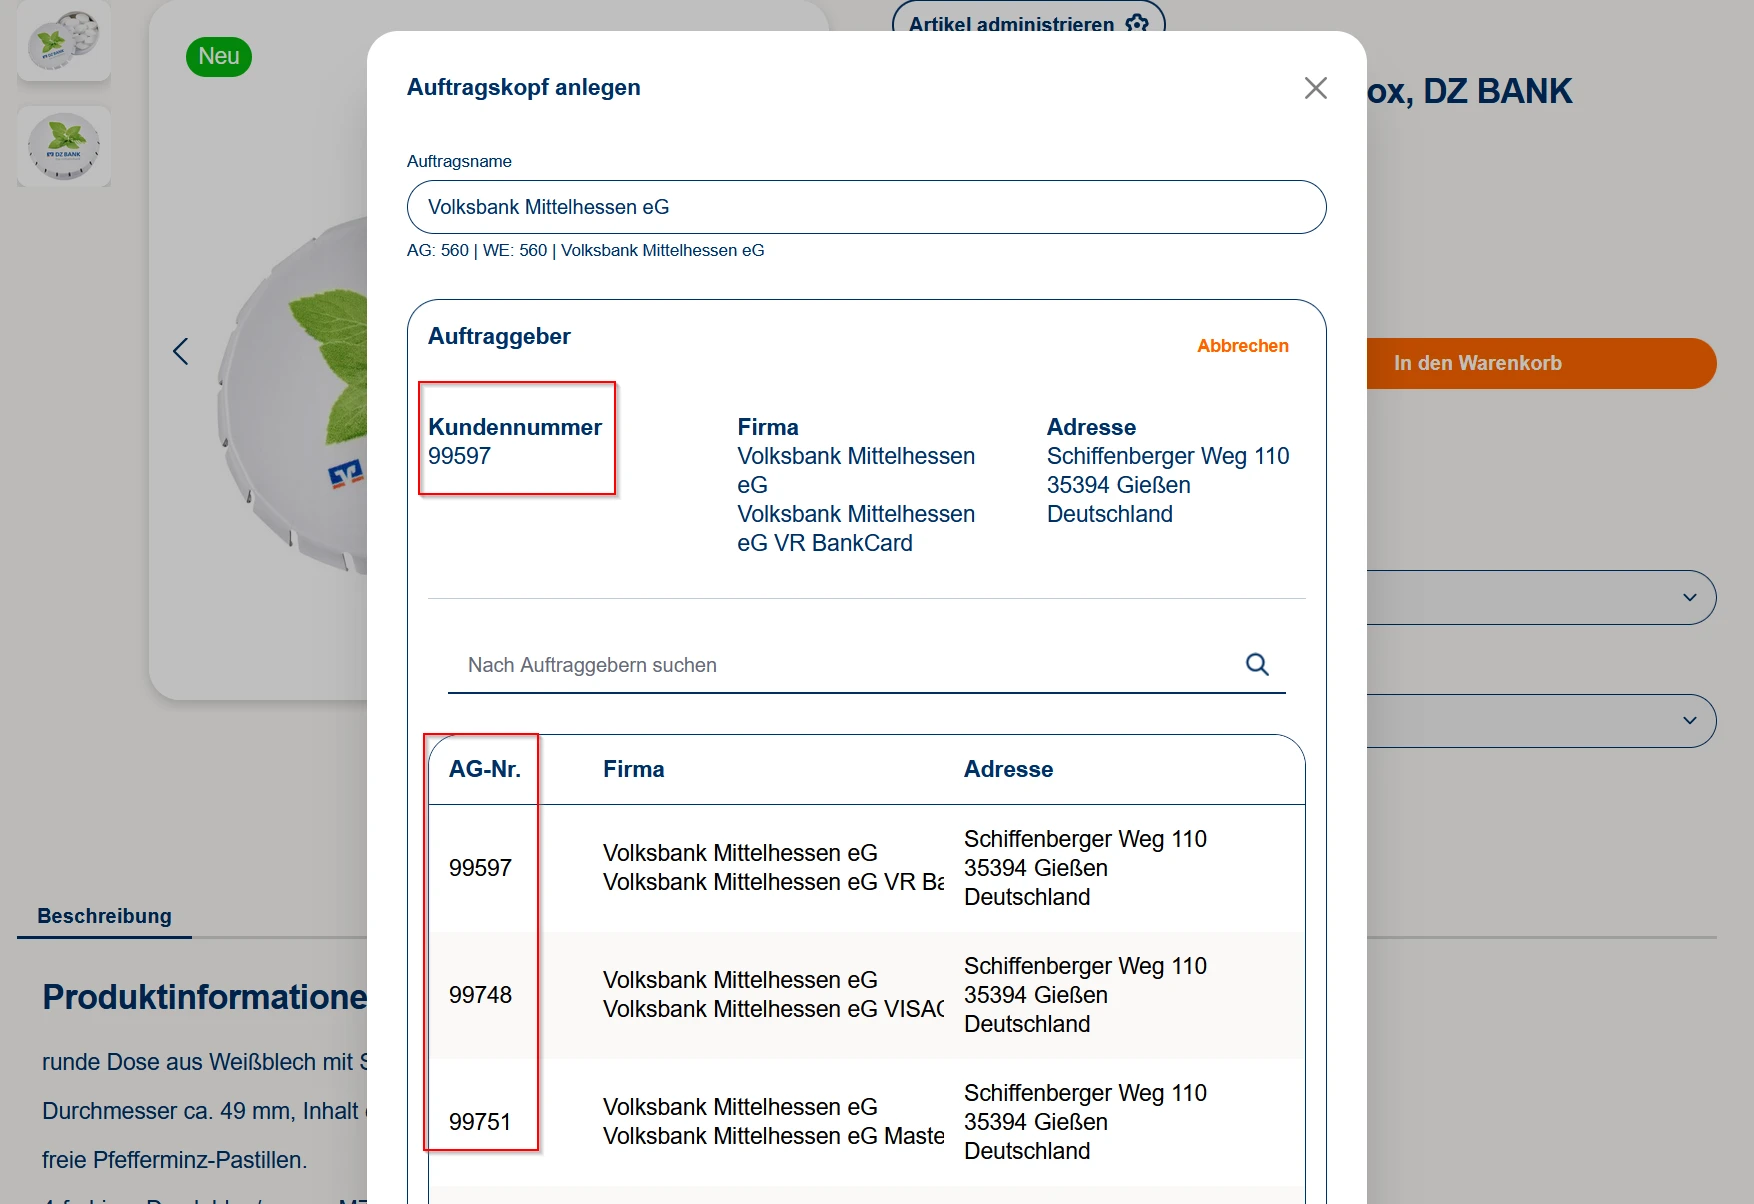This screenshot has width=1754, height=1204.
Task: Select the row with AG-Nr. 99751
Action: pyautogui.click(x=866, y=1122)
